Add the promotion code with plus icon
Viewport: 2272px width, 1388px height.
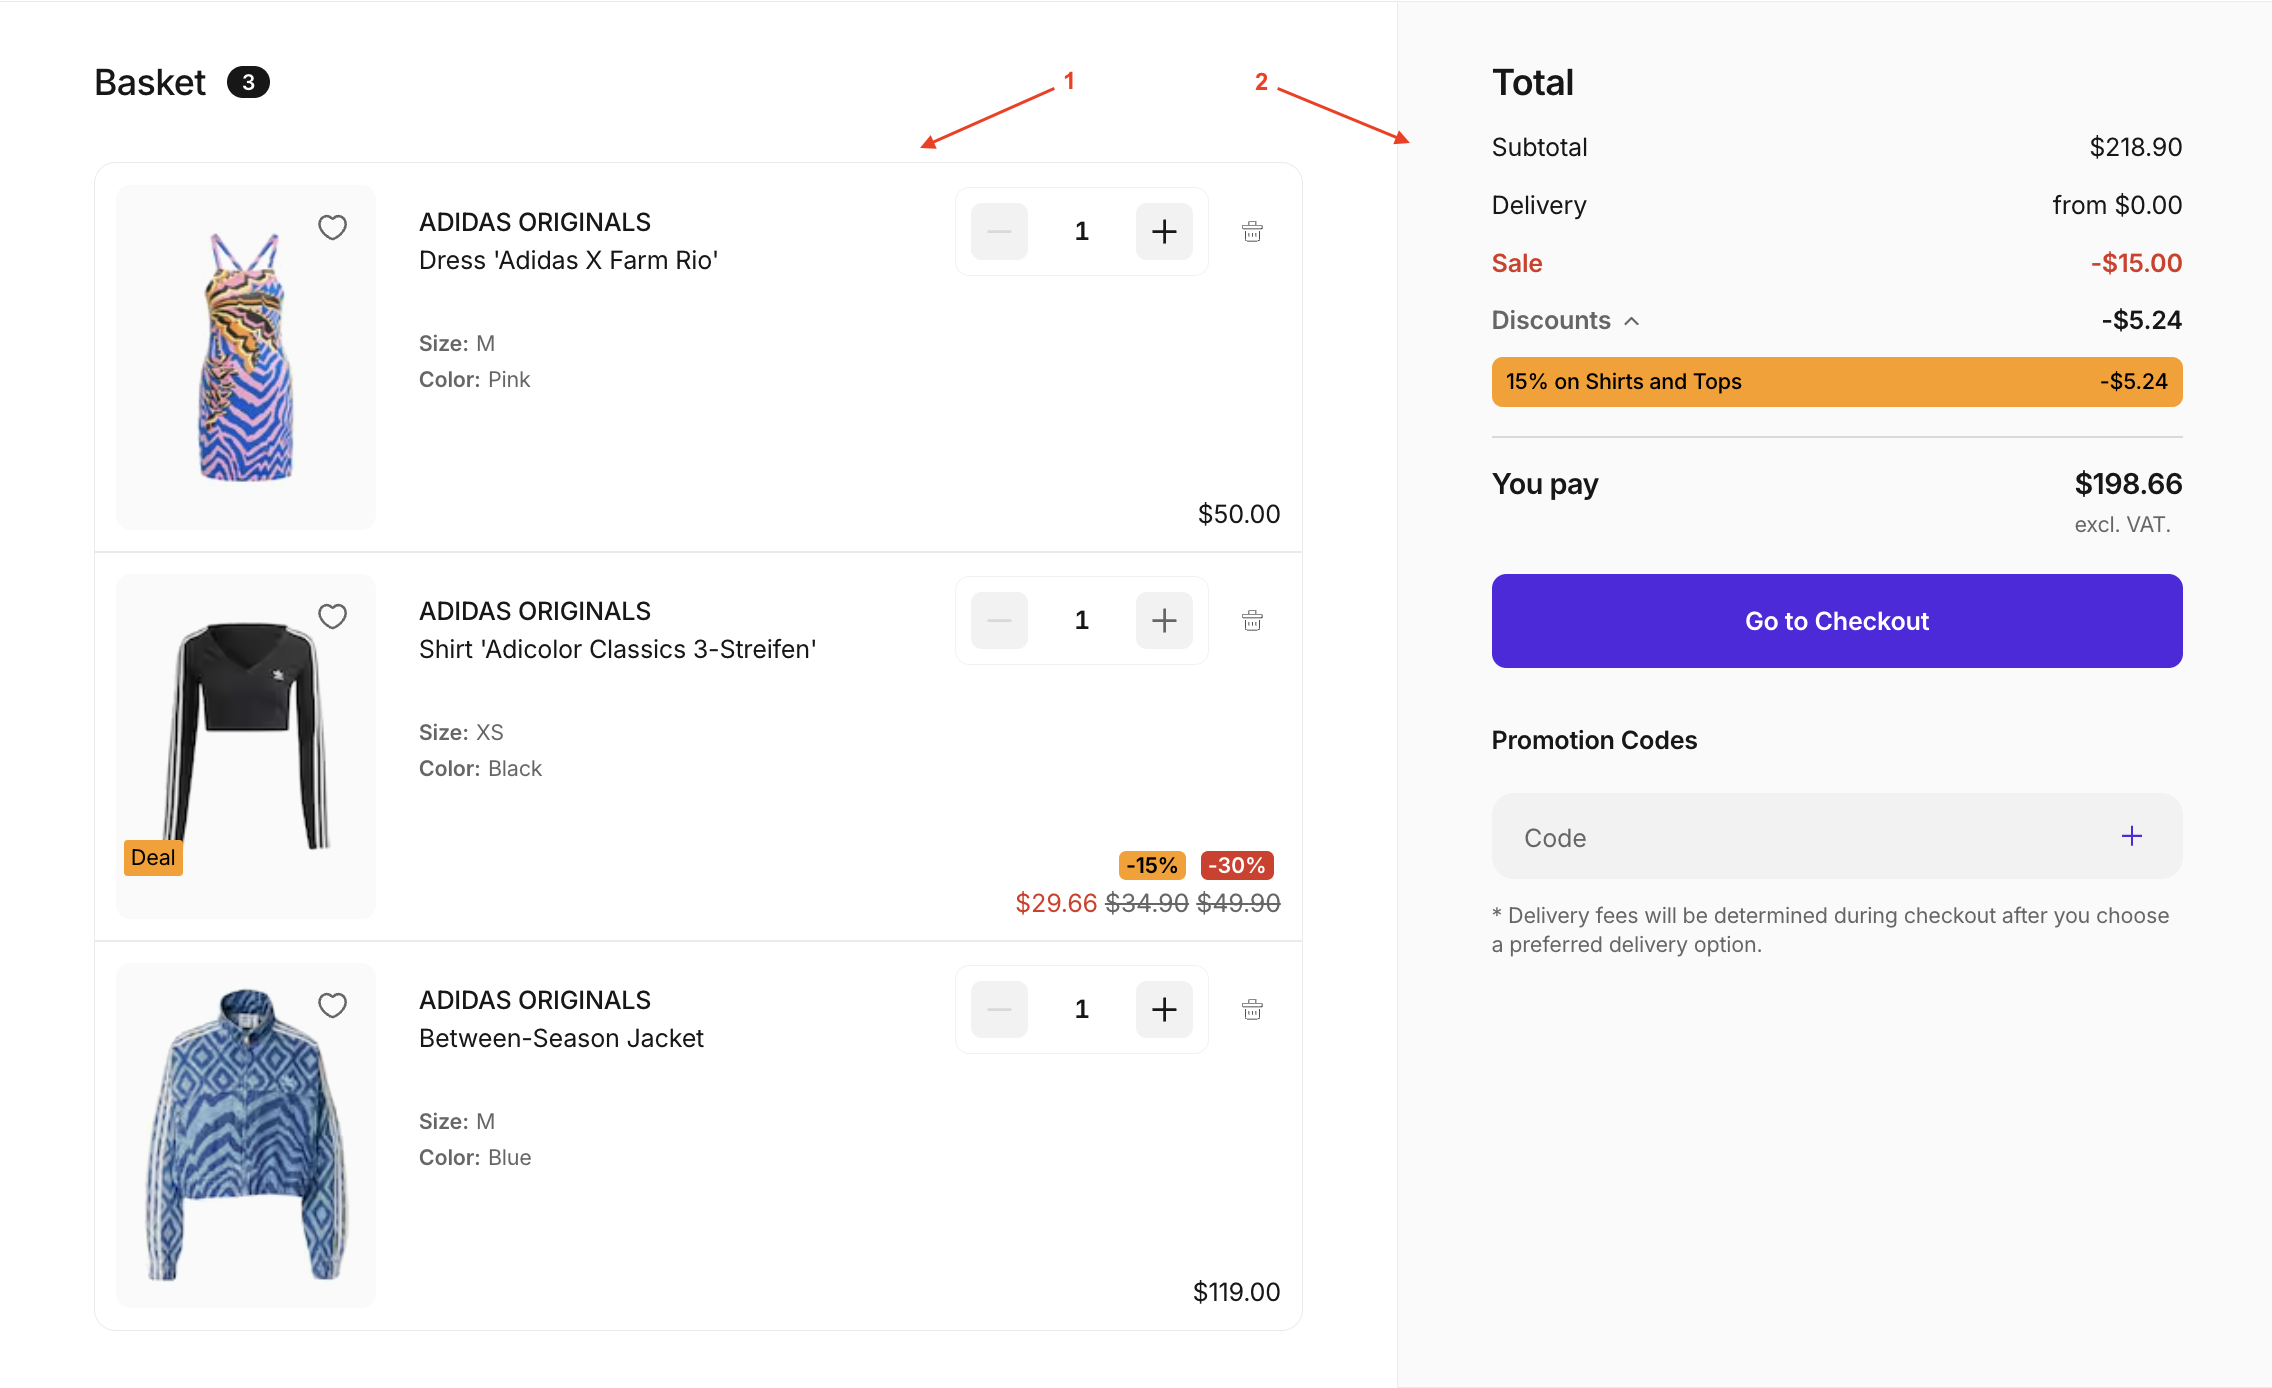click(x=2131, y=837)
